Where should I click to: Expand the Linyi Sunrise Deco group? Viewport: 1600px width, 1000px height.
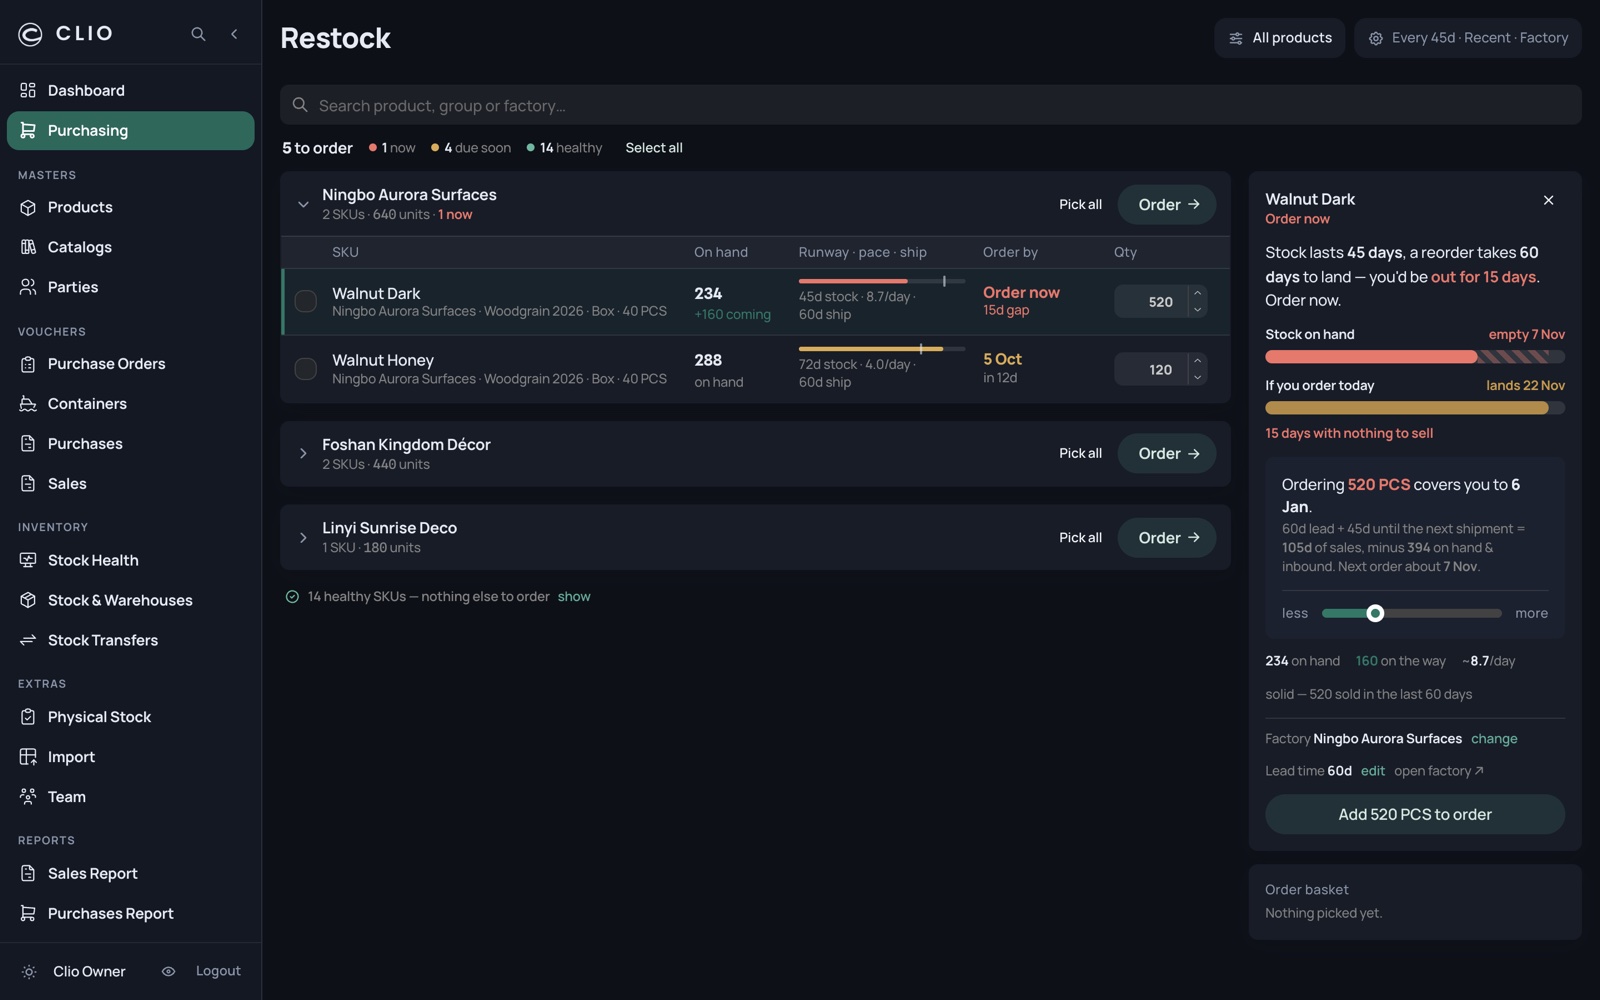[x=303, y=538]
